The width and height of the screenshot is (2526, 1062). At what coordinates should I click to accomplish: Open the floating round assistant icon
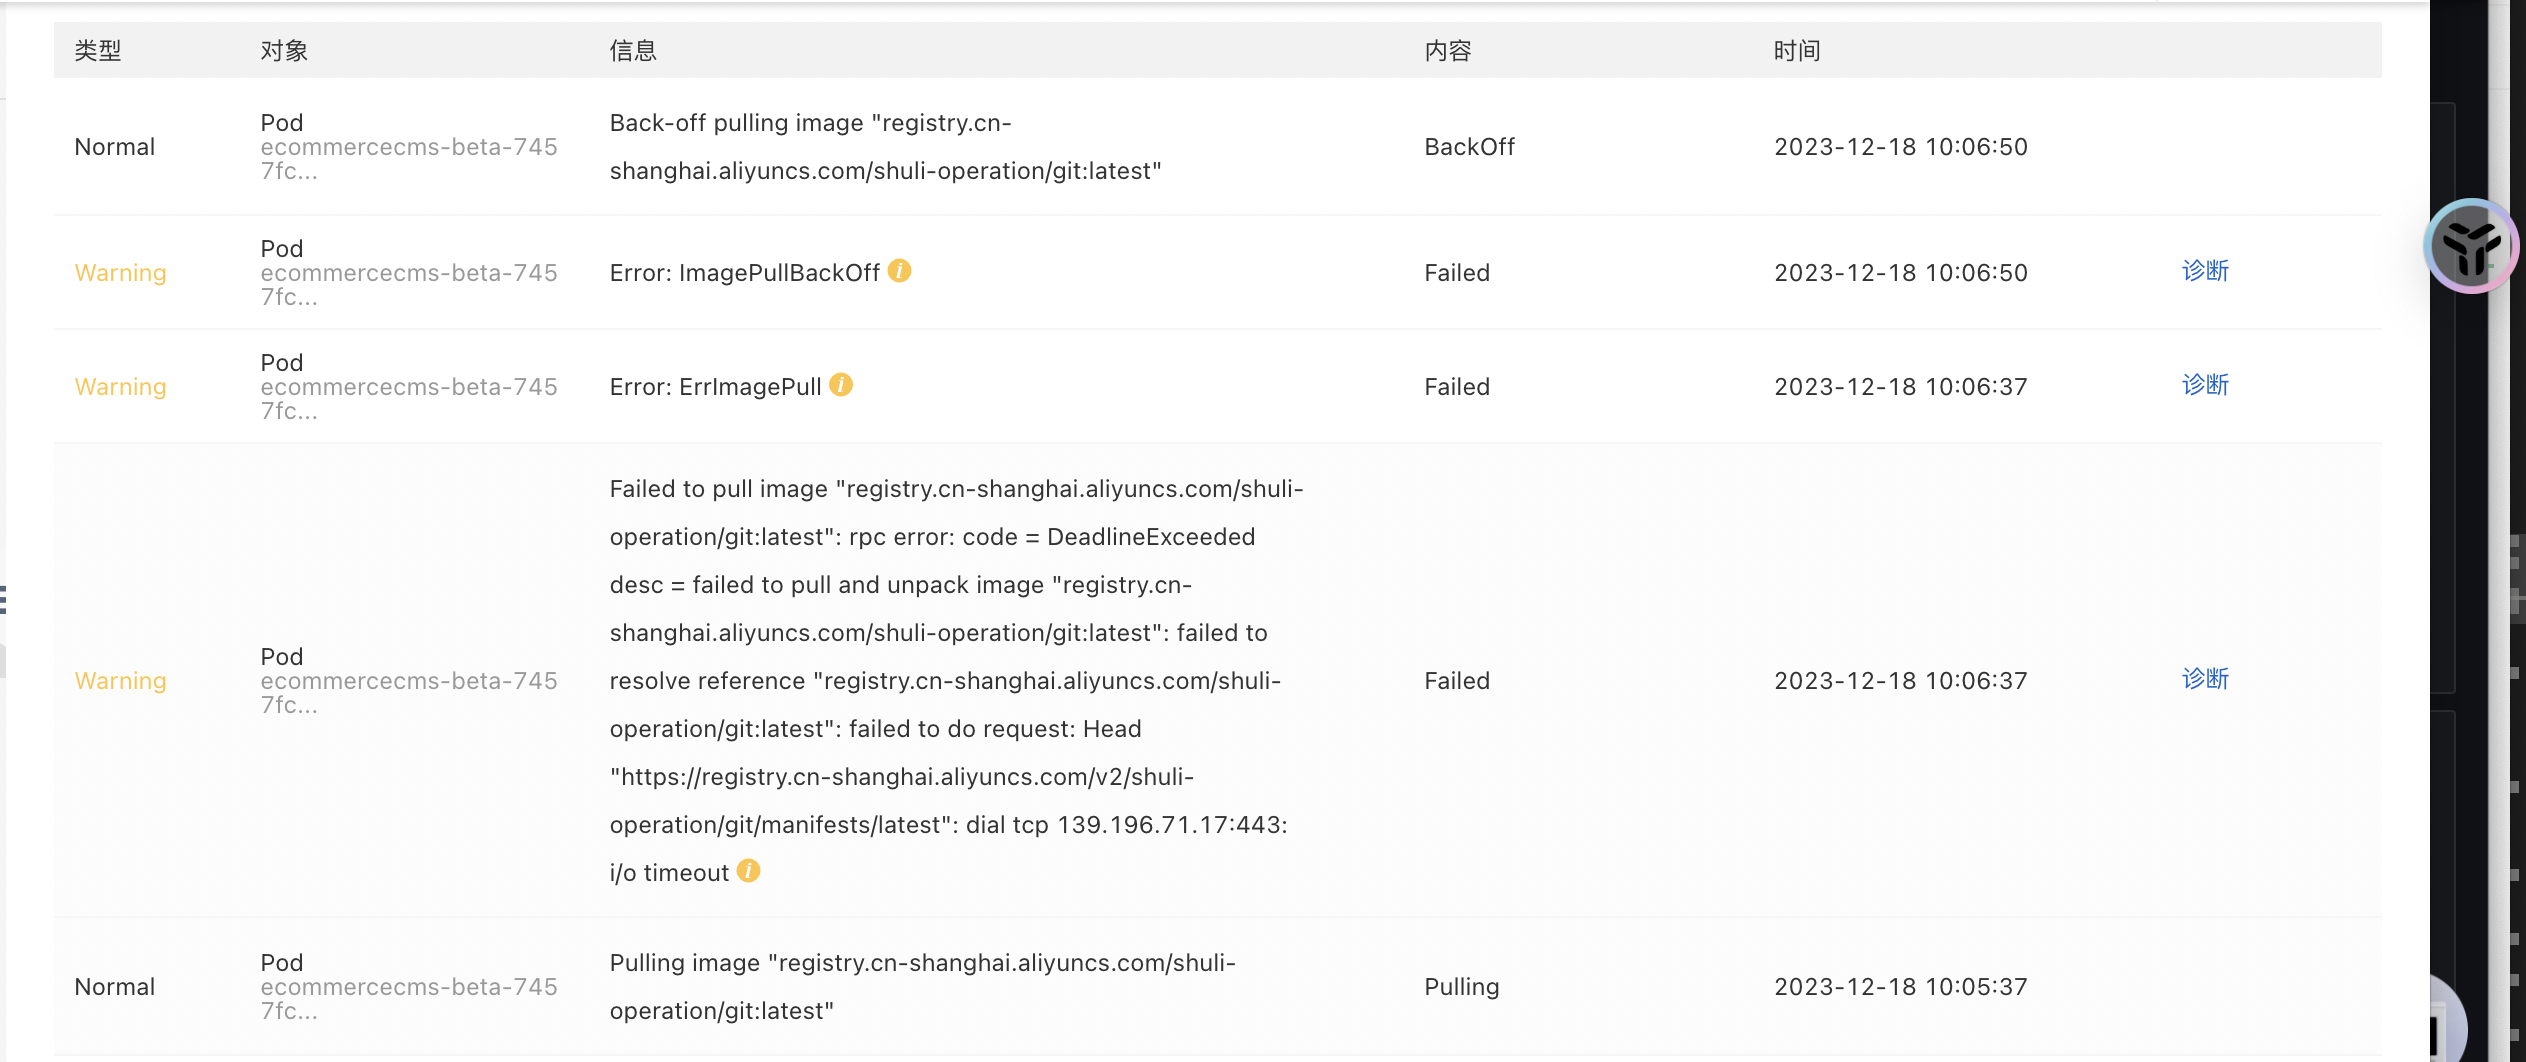click(x=2471, y=246)
